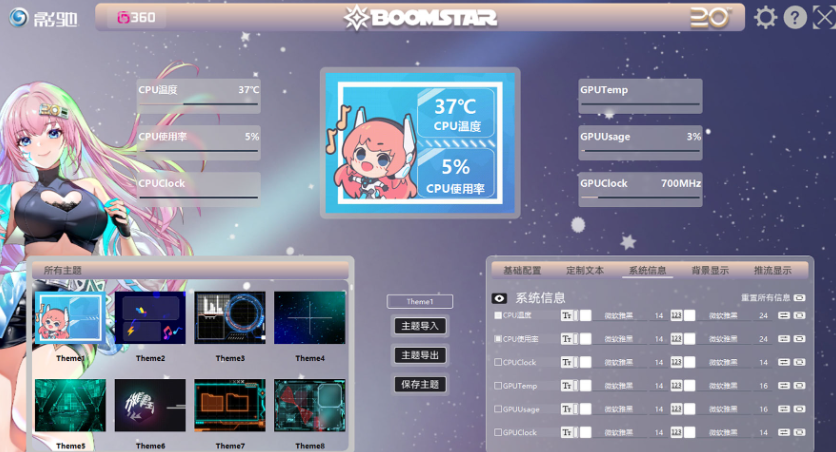Click the label color swatch in GPUClock row

point(585,432)
